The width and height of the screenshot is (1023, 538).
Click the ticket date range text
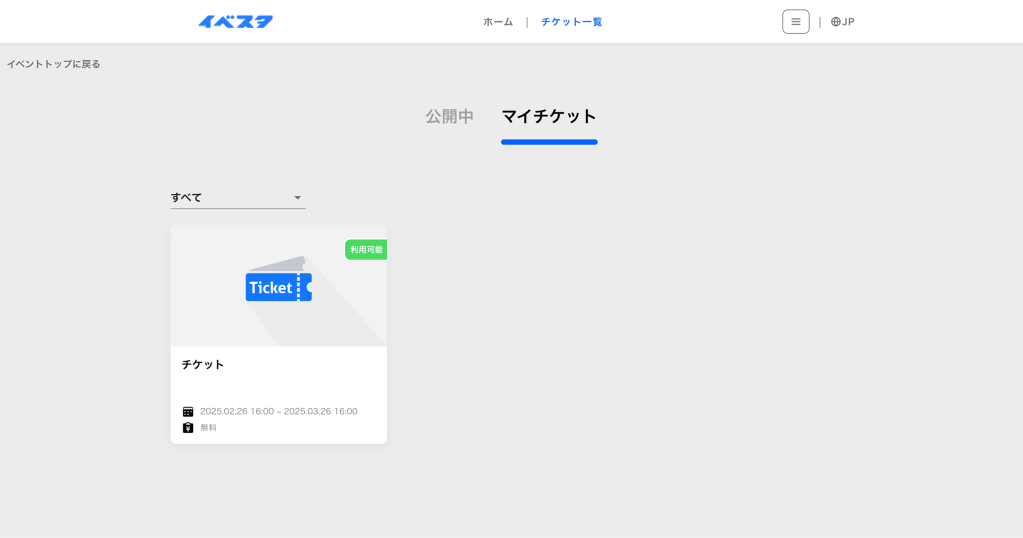[x=278, y=411]
